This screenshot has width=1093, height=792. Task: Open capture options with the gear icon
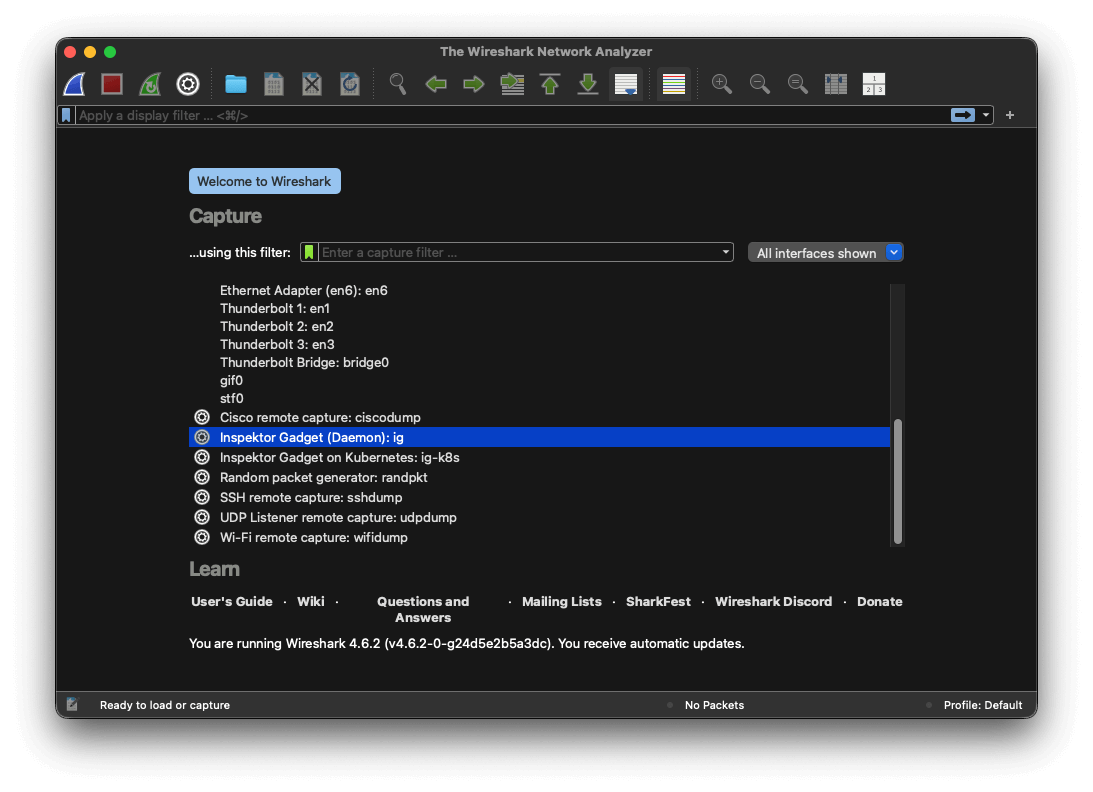[187, 84]
